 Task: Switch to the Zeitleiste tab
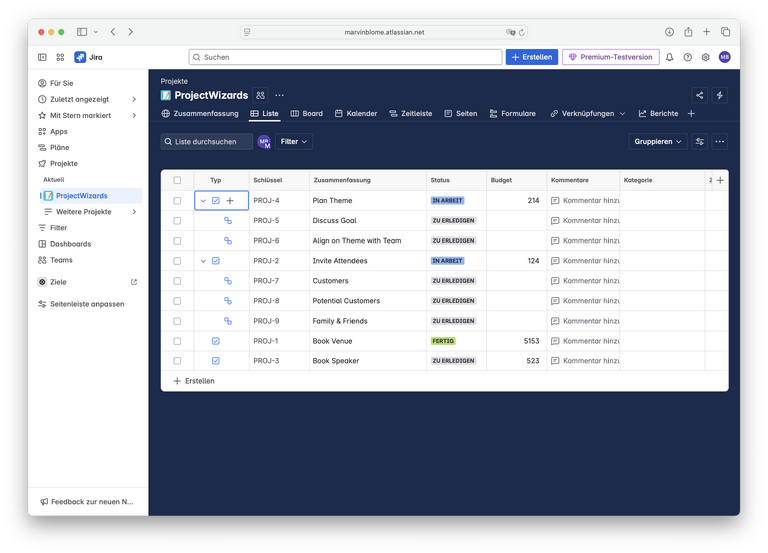(410, 114)
